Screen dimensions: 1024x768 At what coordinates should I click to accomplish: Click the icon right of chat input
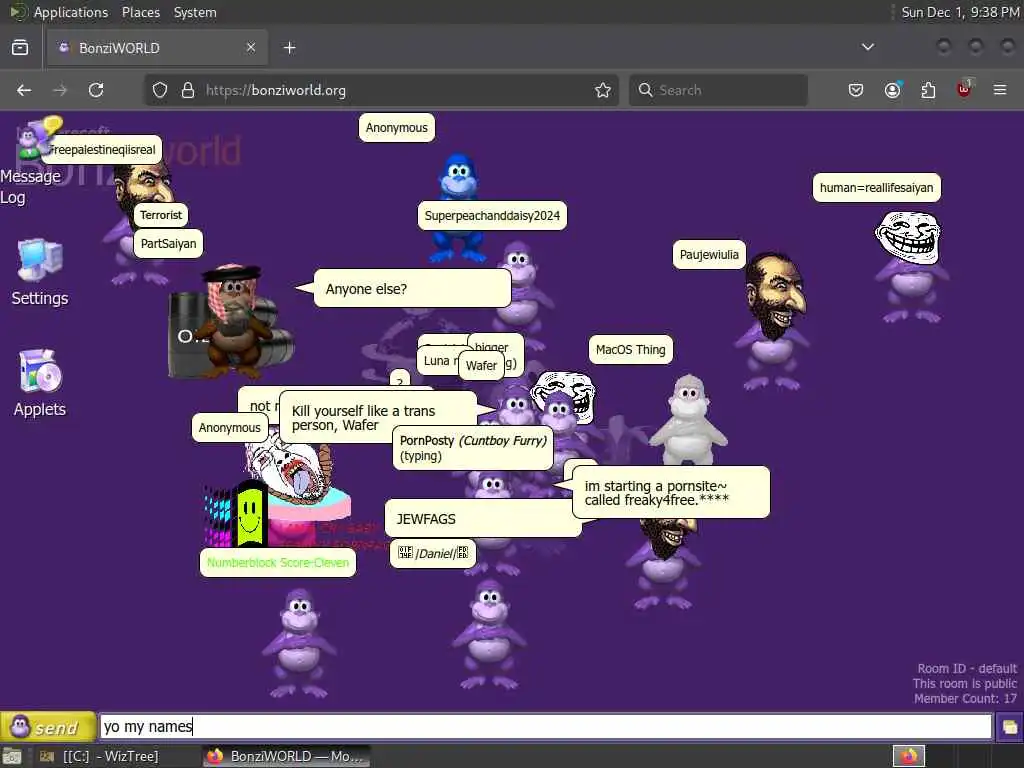tap(1009, 727)
